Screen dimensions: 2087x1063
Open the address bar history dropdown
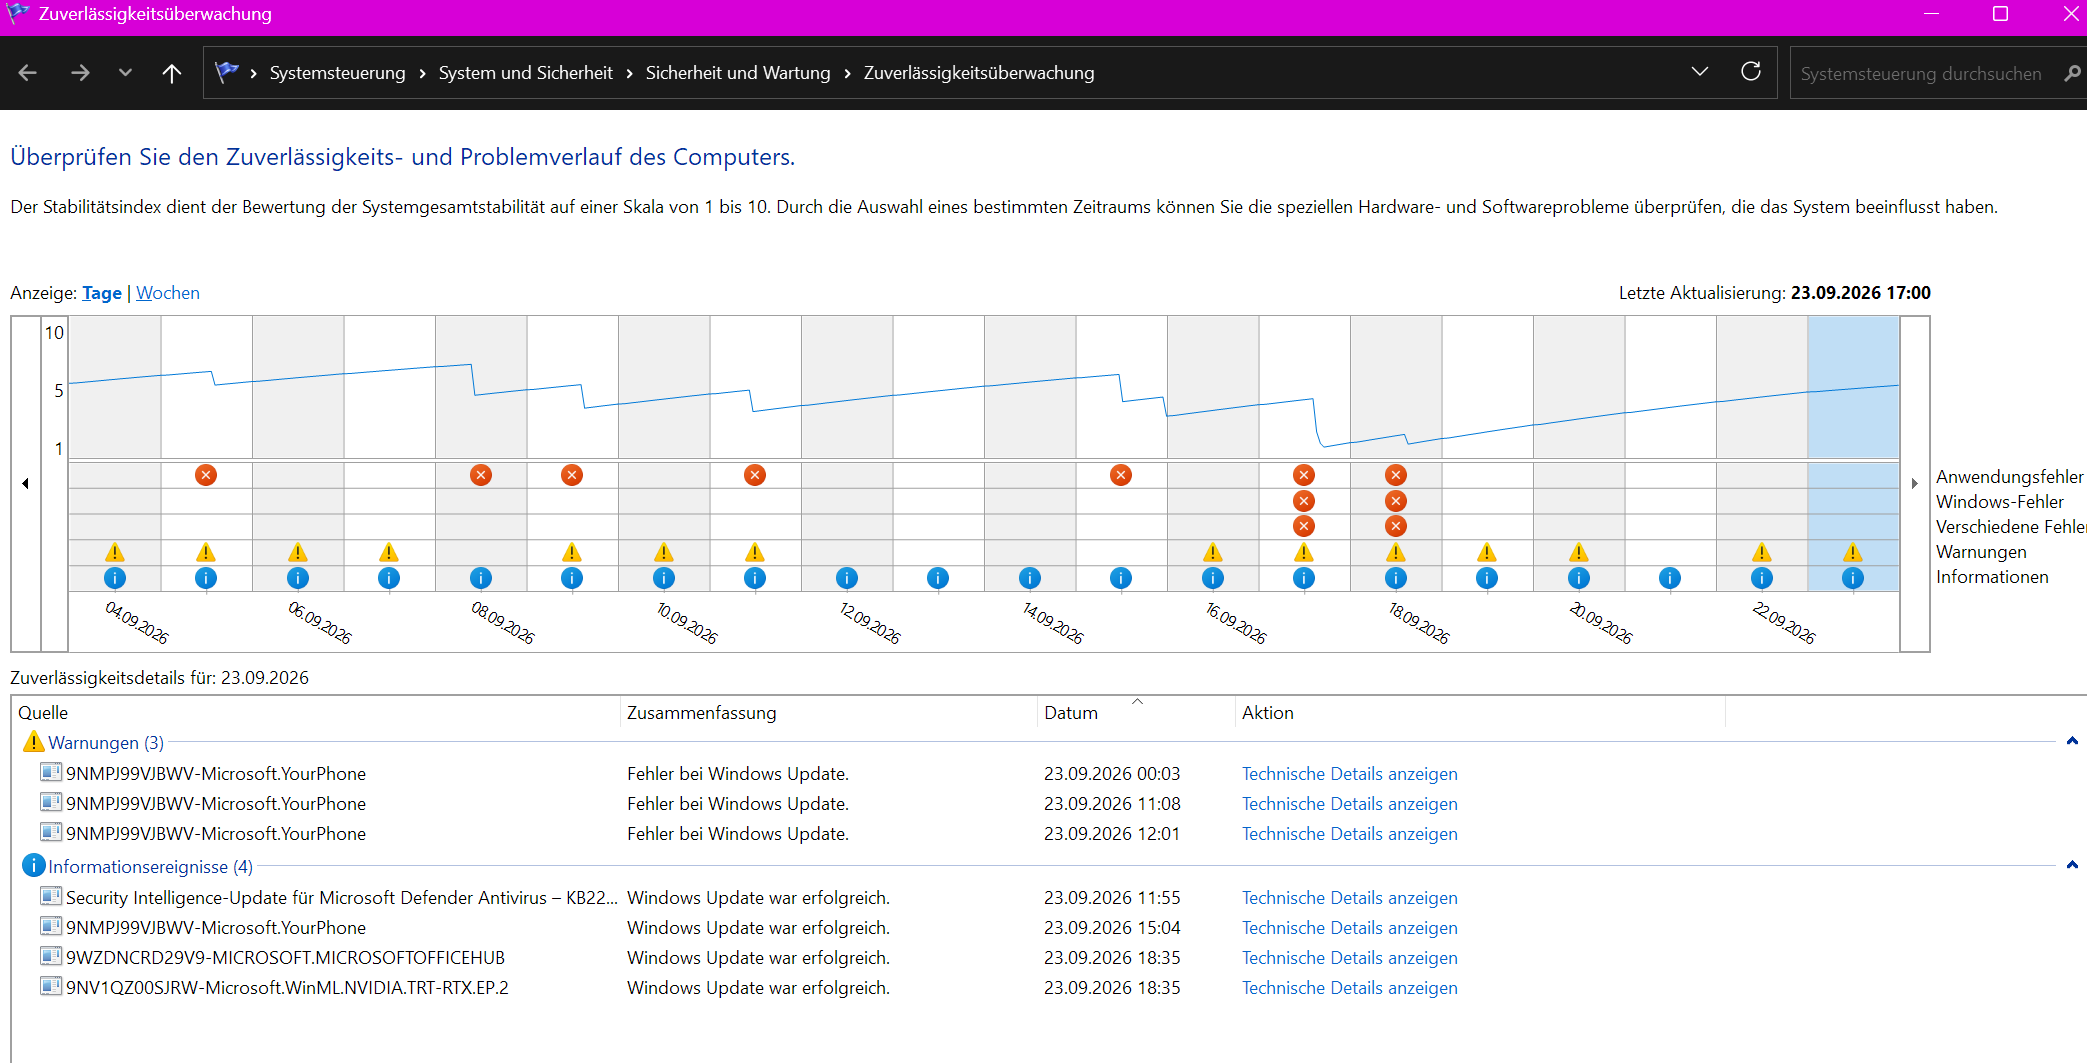click(x=1700, y=72)
